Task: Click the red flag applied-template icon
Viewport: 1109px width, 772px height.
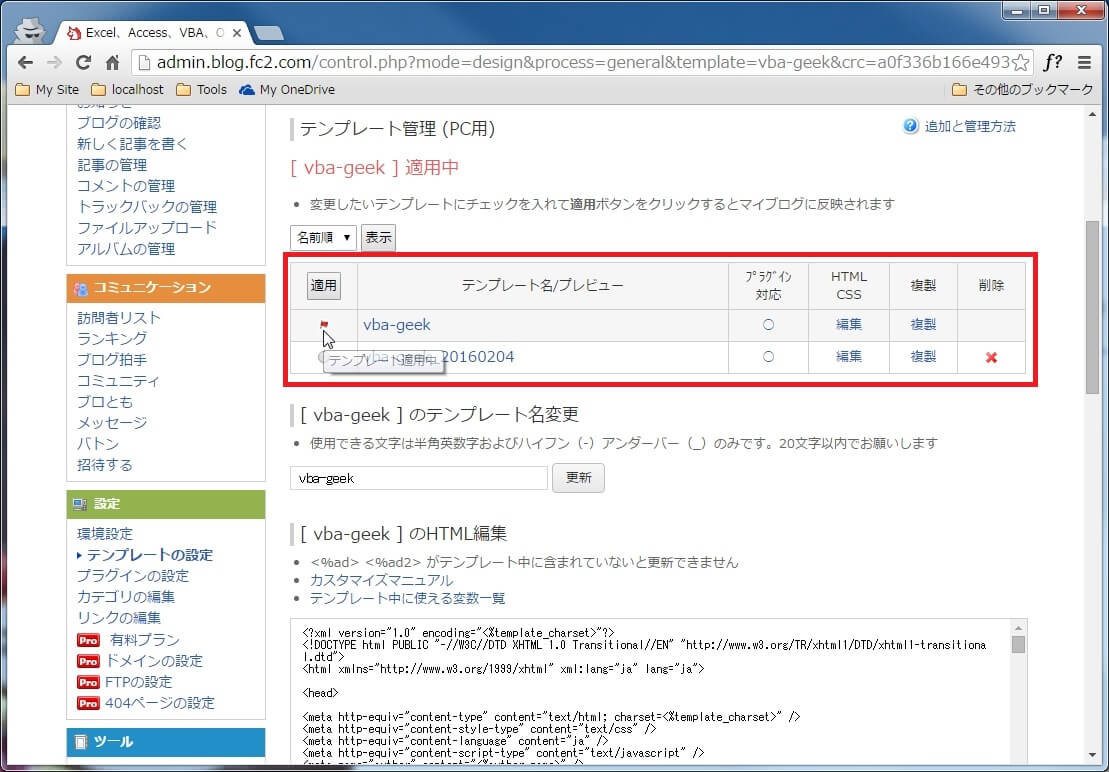Action: pyautogui.click(x=323, y=324)
